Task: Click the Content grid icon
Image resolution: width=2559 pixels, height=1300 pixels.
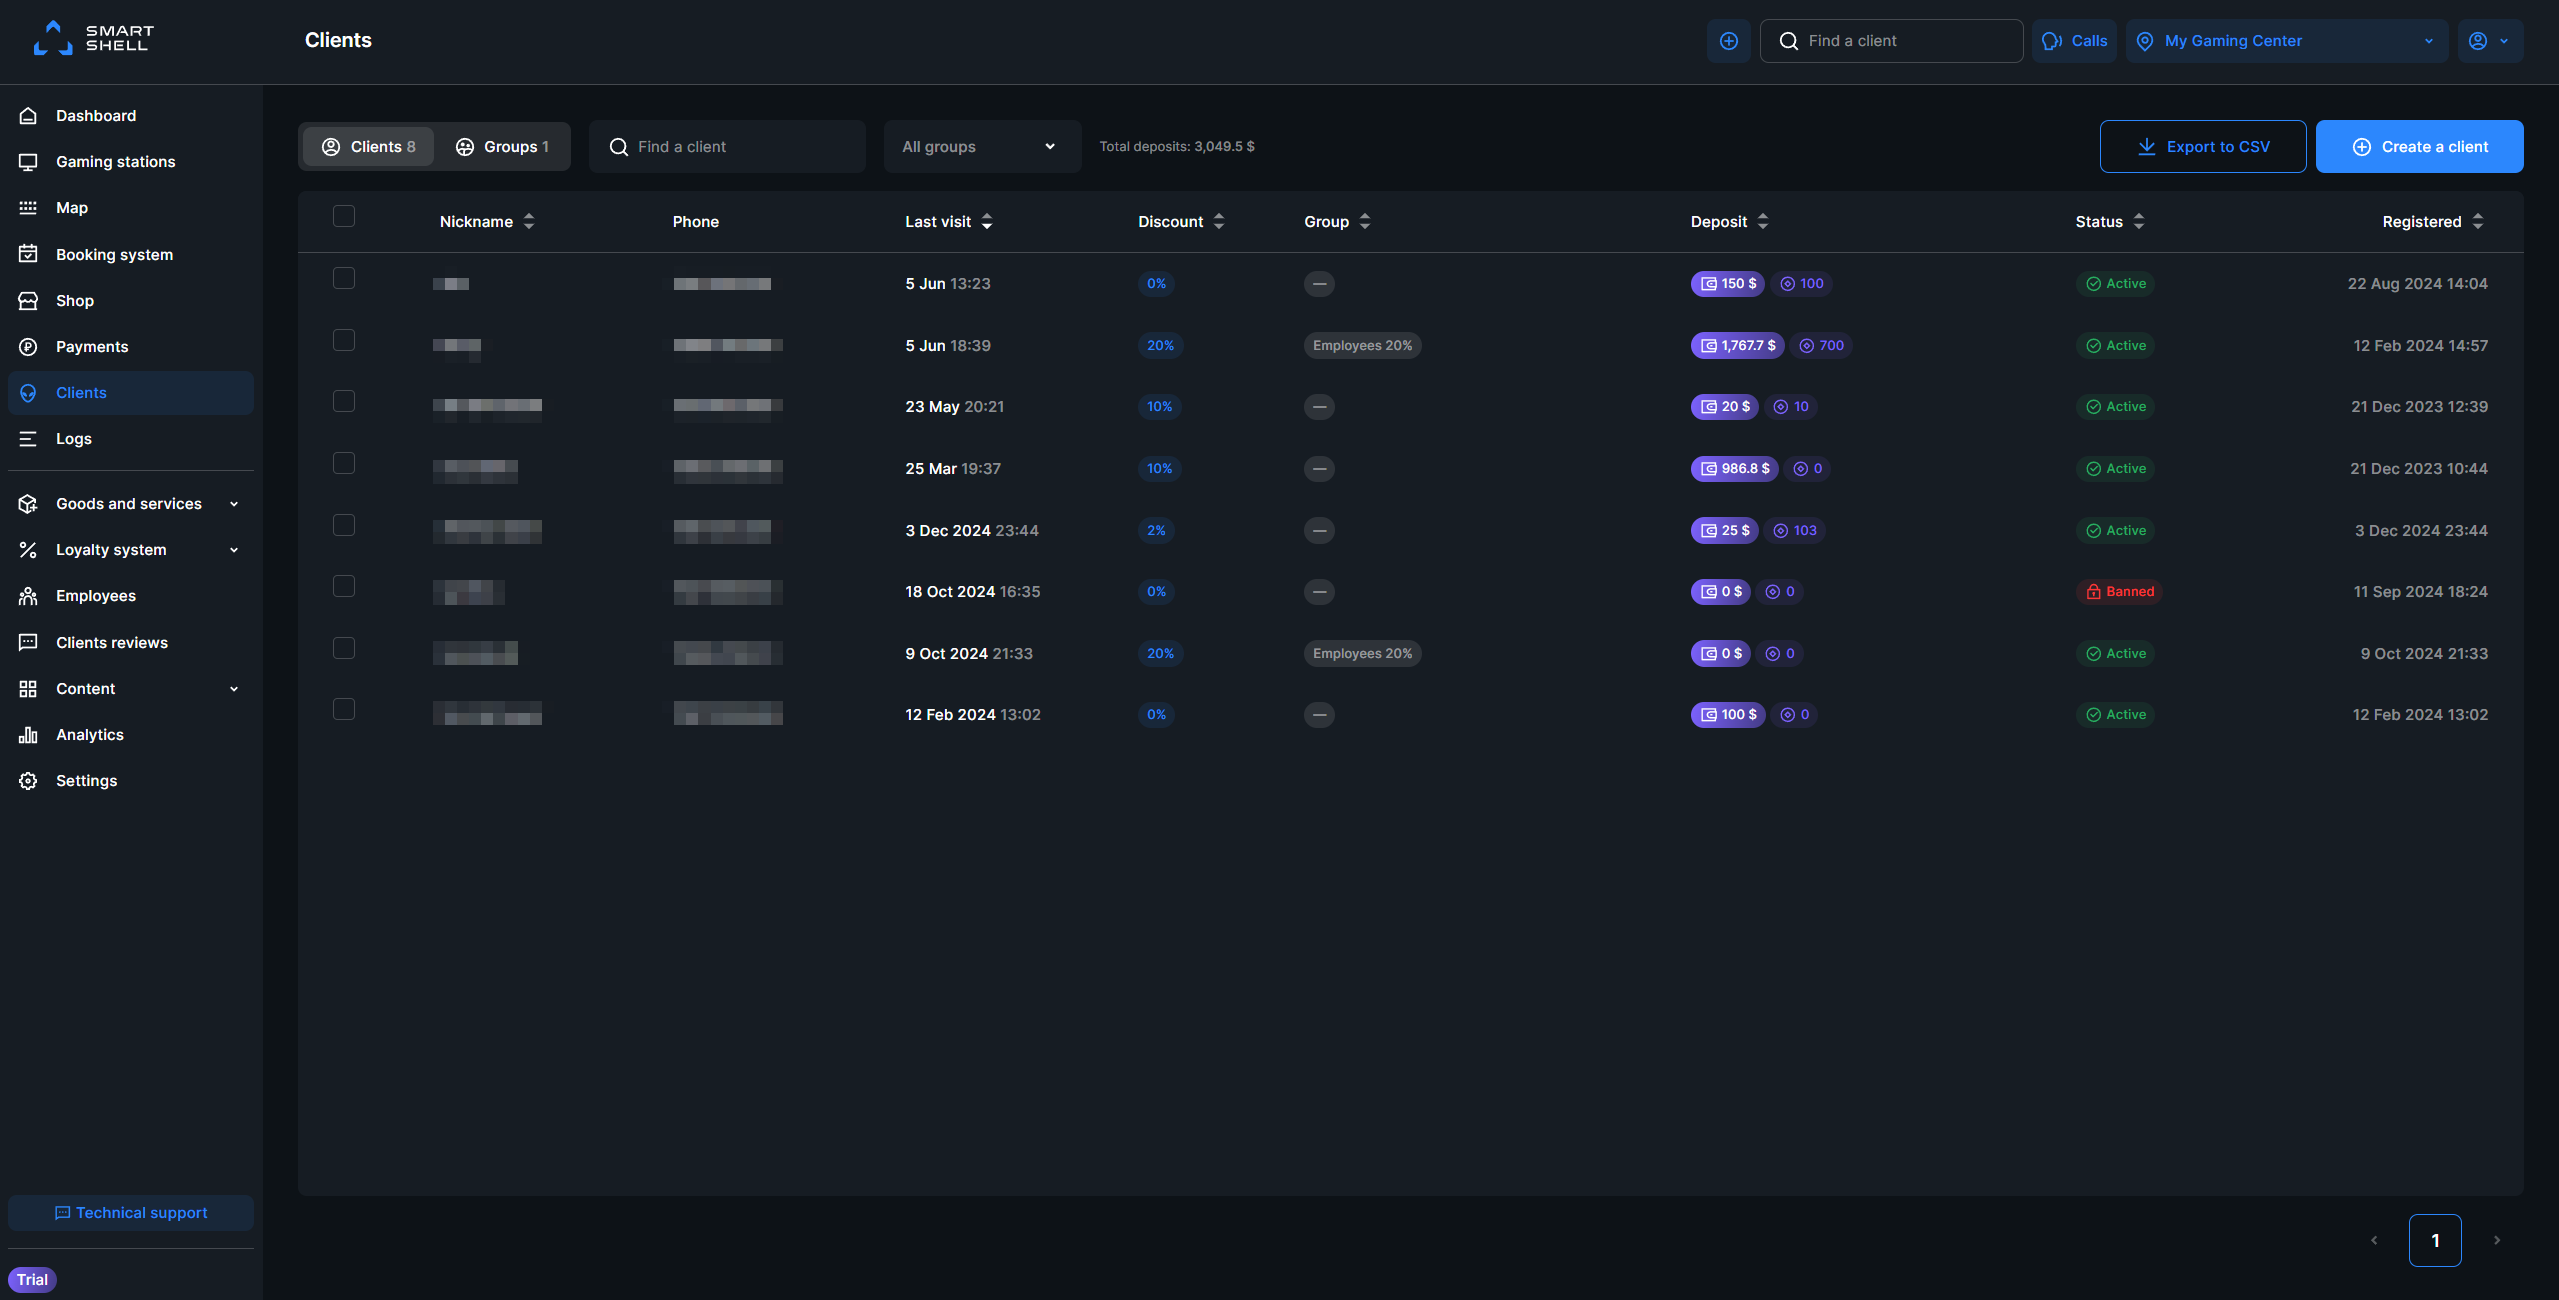Action: [28, 689]
